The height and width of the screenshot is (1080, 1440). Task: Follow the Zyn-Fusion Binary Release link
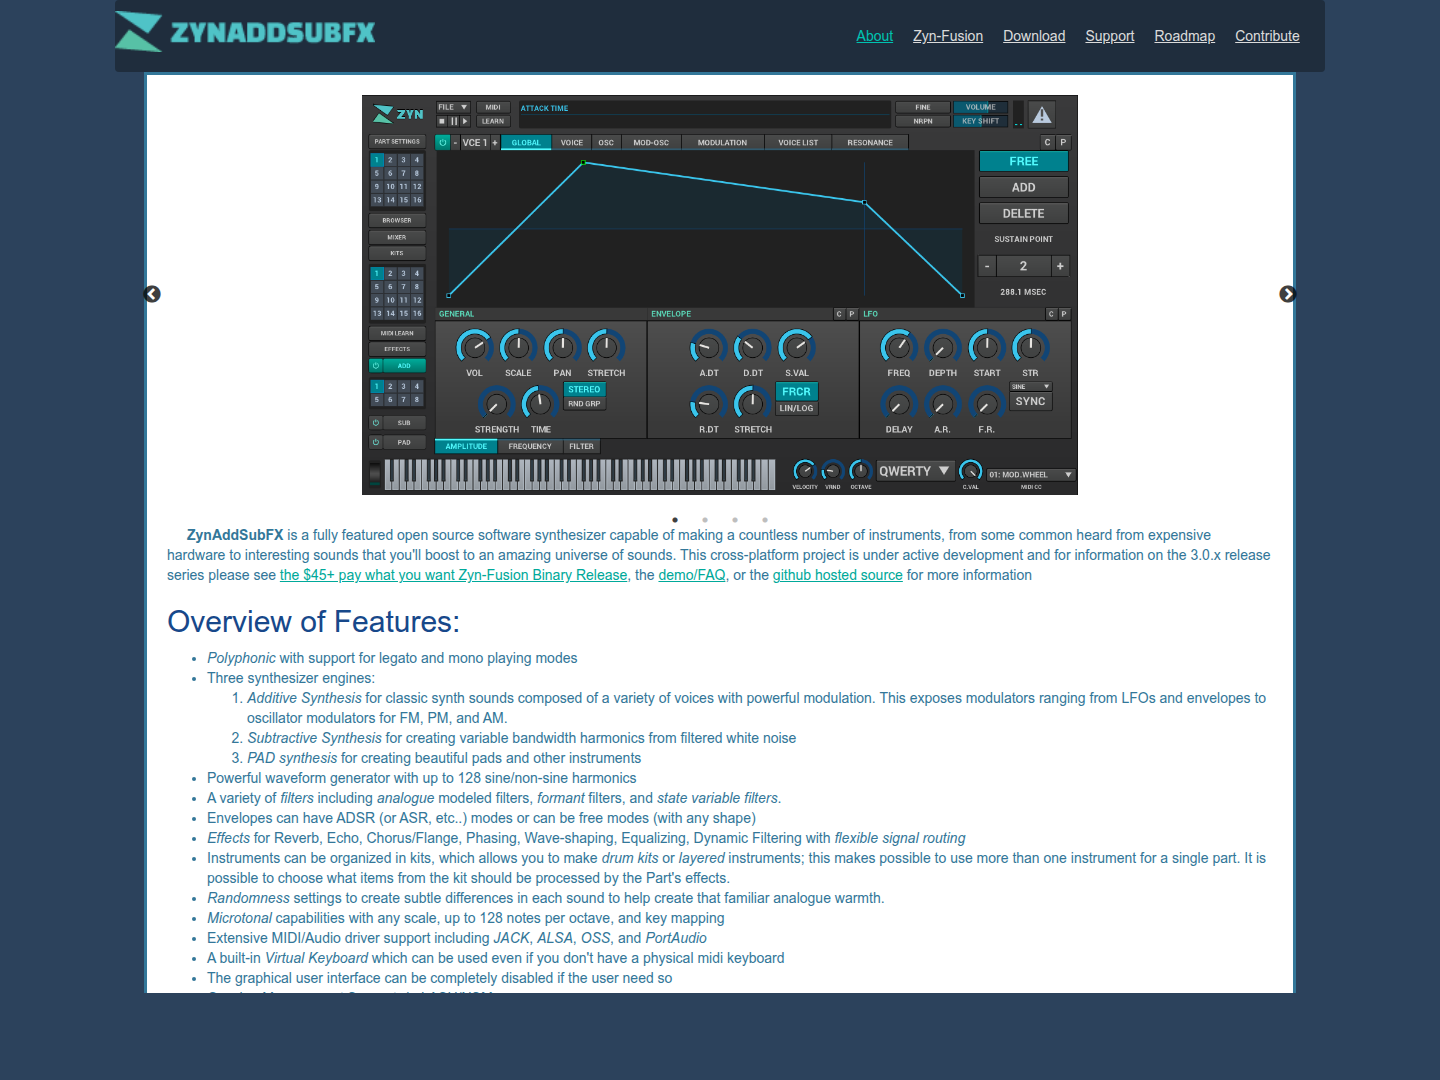click(x=454, y=575)
